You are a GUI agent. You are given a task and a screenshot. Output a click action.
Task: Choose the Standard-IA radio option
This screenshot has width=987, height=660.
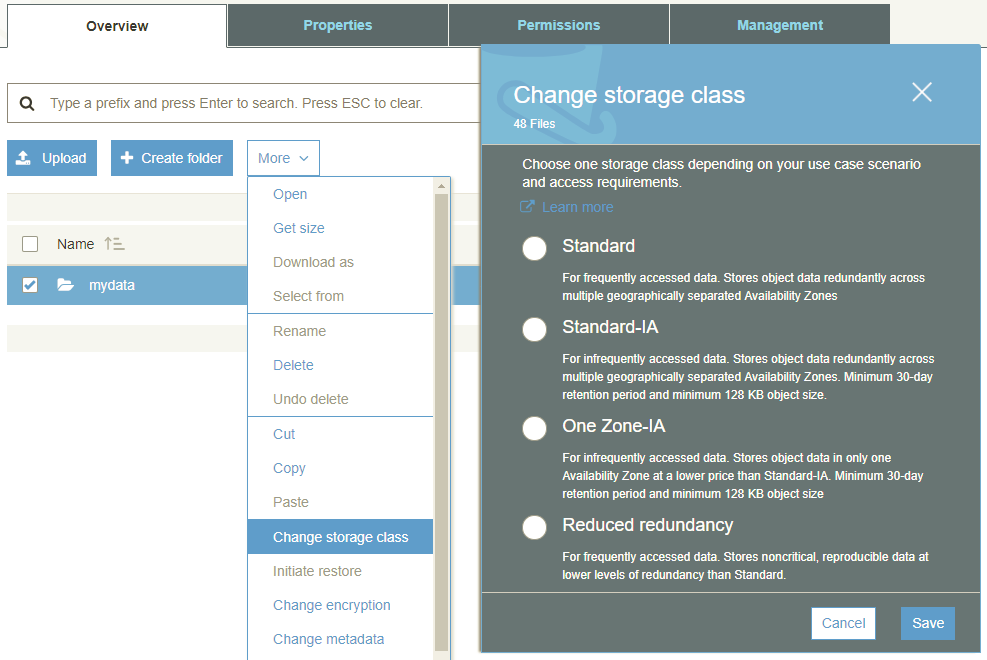pyautogui.click(x=534, y=329)
